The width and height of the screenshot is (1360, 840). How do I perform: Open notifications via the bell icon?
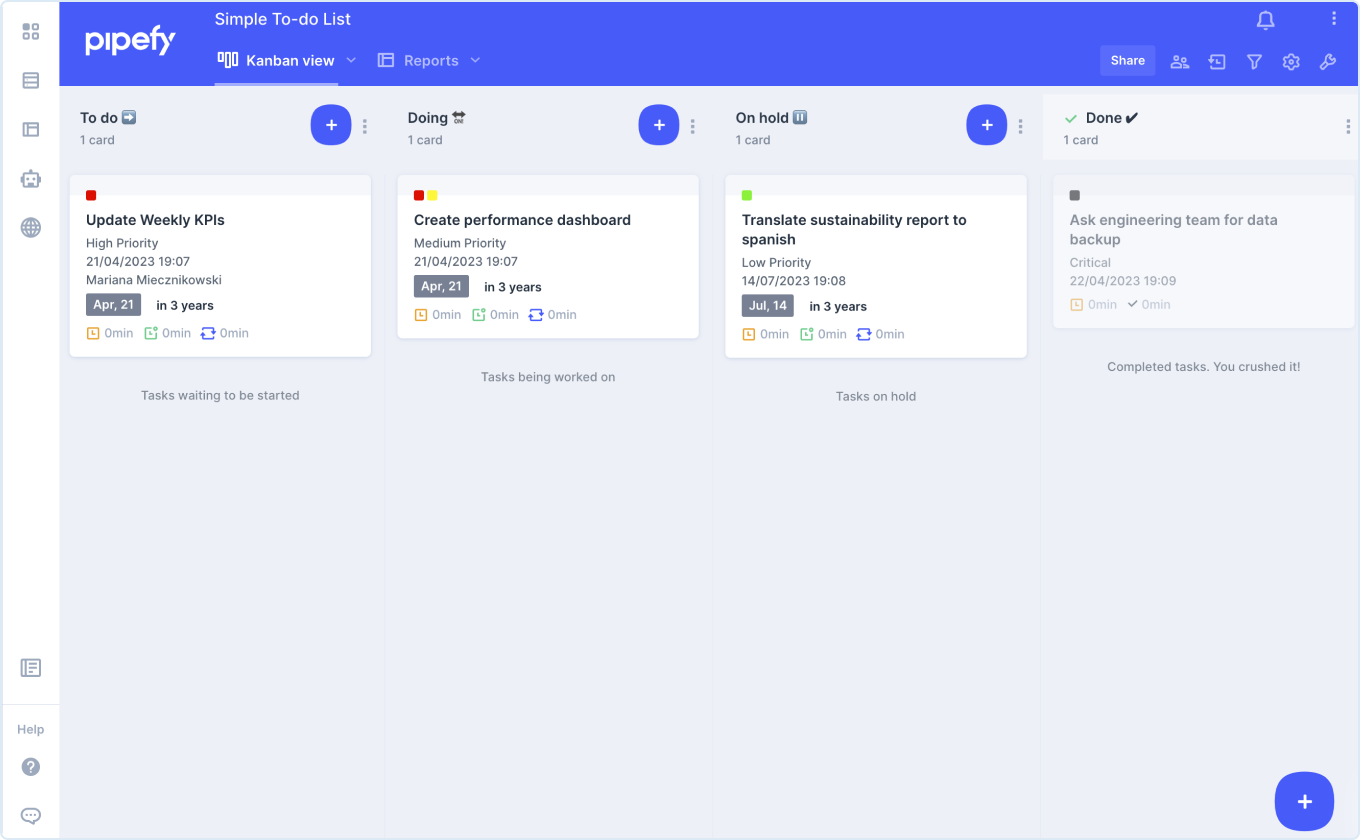point(1265,19)
